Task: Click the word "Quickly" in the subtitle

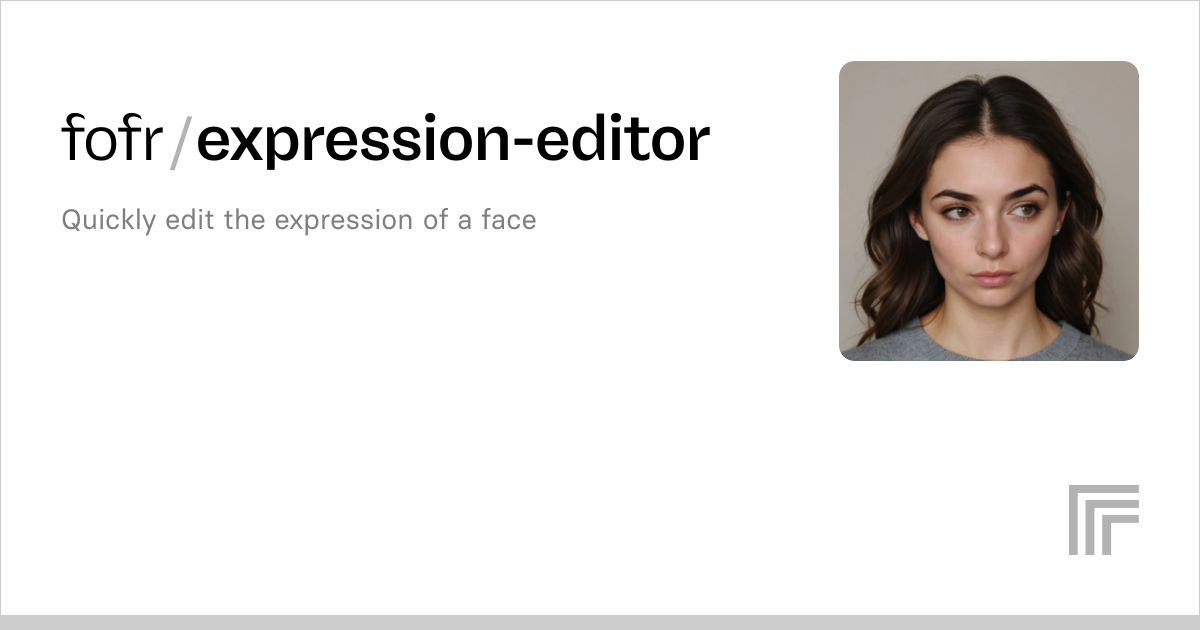Action: 109,220
